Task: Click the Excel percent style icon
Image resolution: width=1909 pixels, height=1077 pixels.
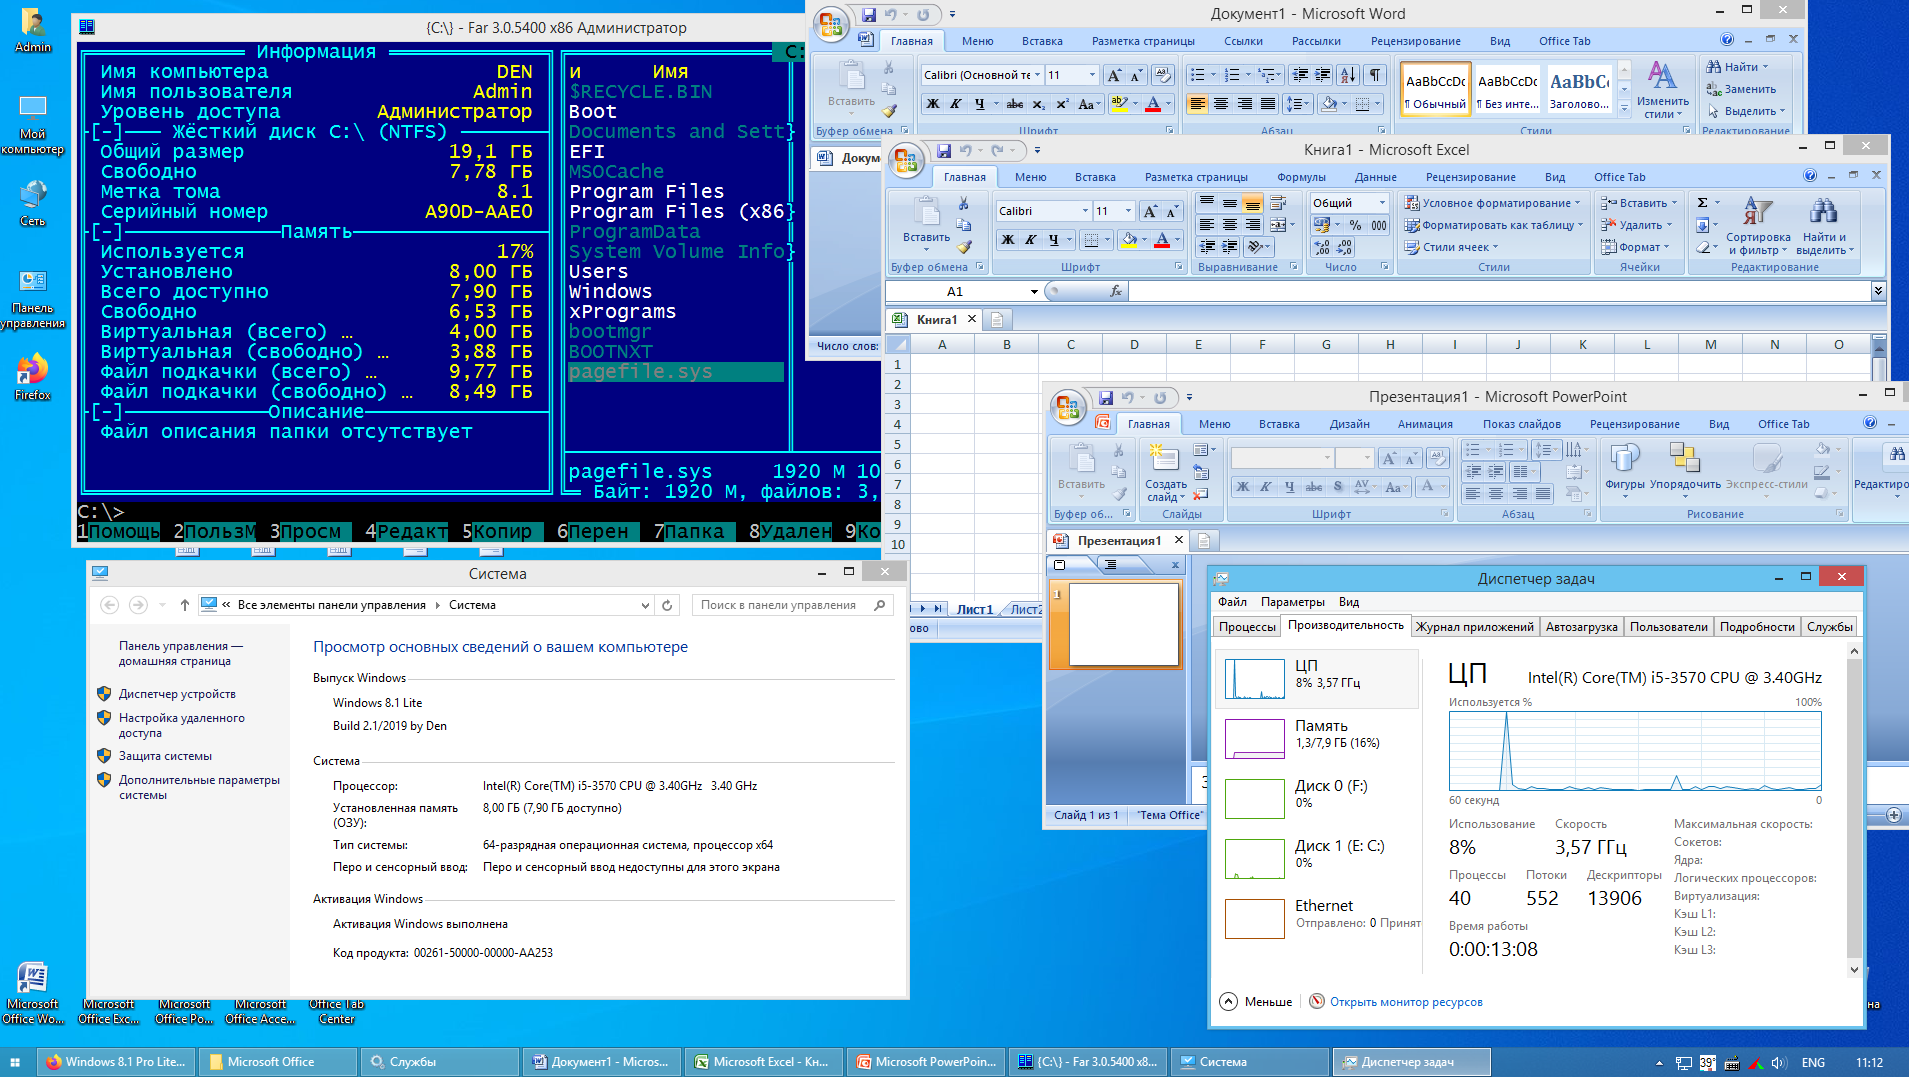Action: [1355, 226]
